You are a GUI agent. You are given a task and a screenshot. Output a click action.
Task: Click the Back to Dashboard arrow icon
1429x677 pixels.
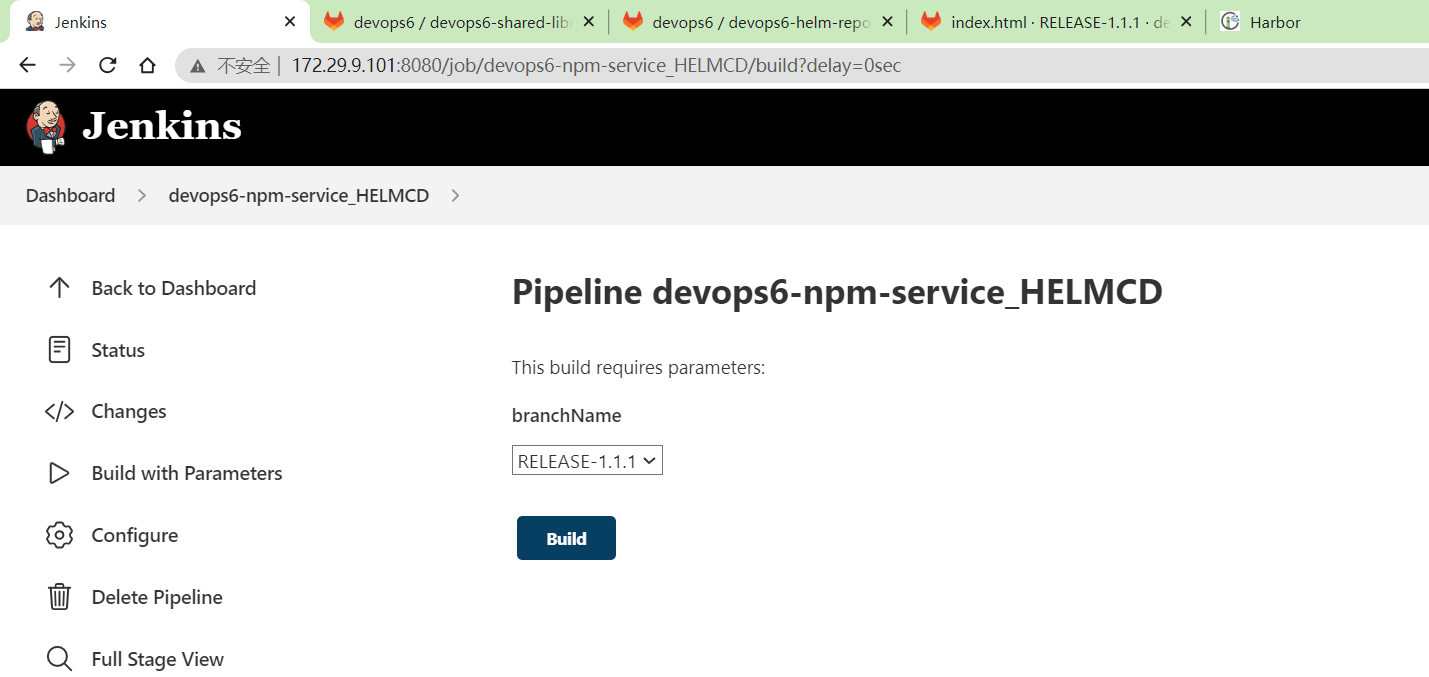point(59,288)
